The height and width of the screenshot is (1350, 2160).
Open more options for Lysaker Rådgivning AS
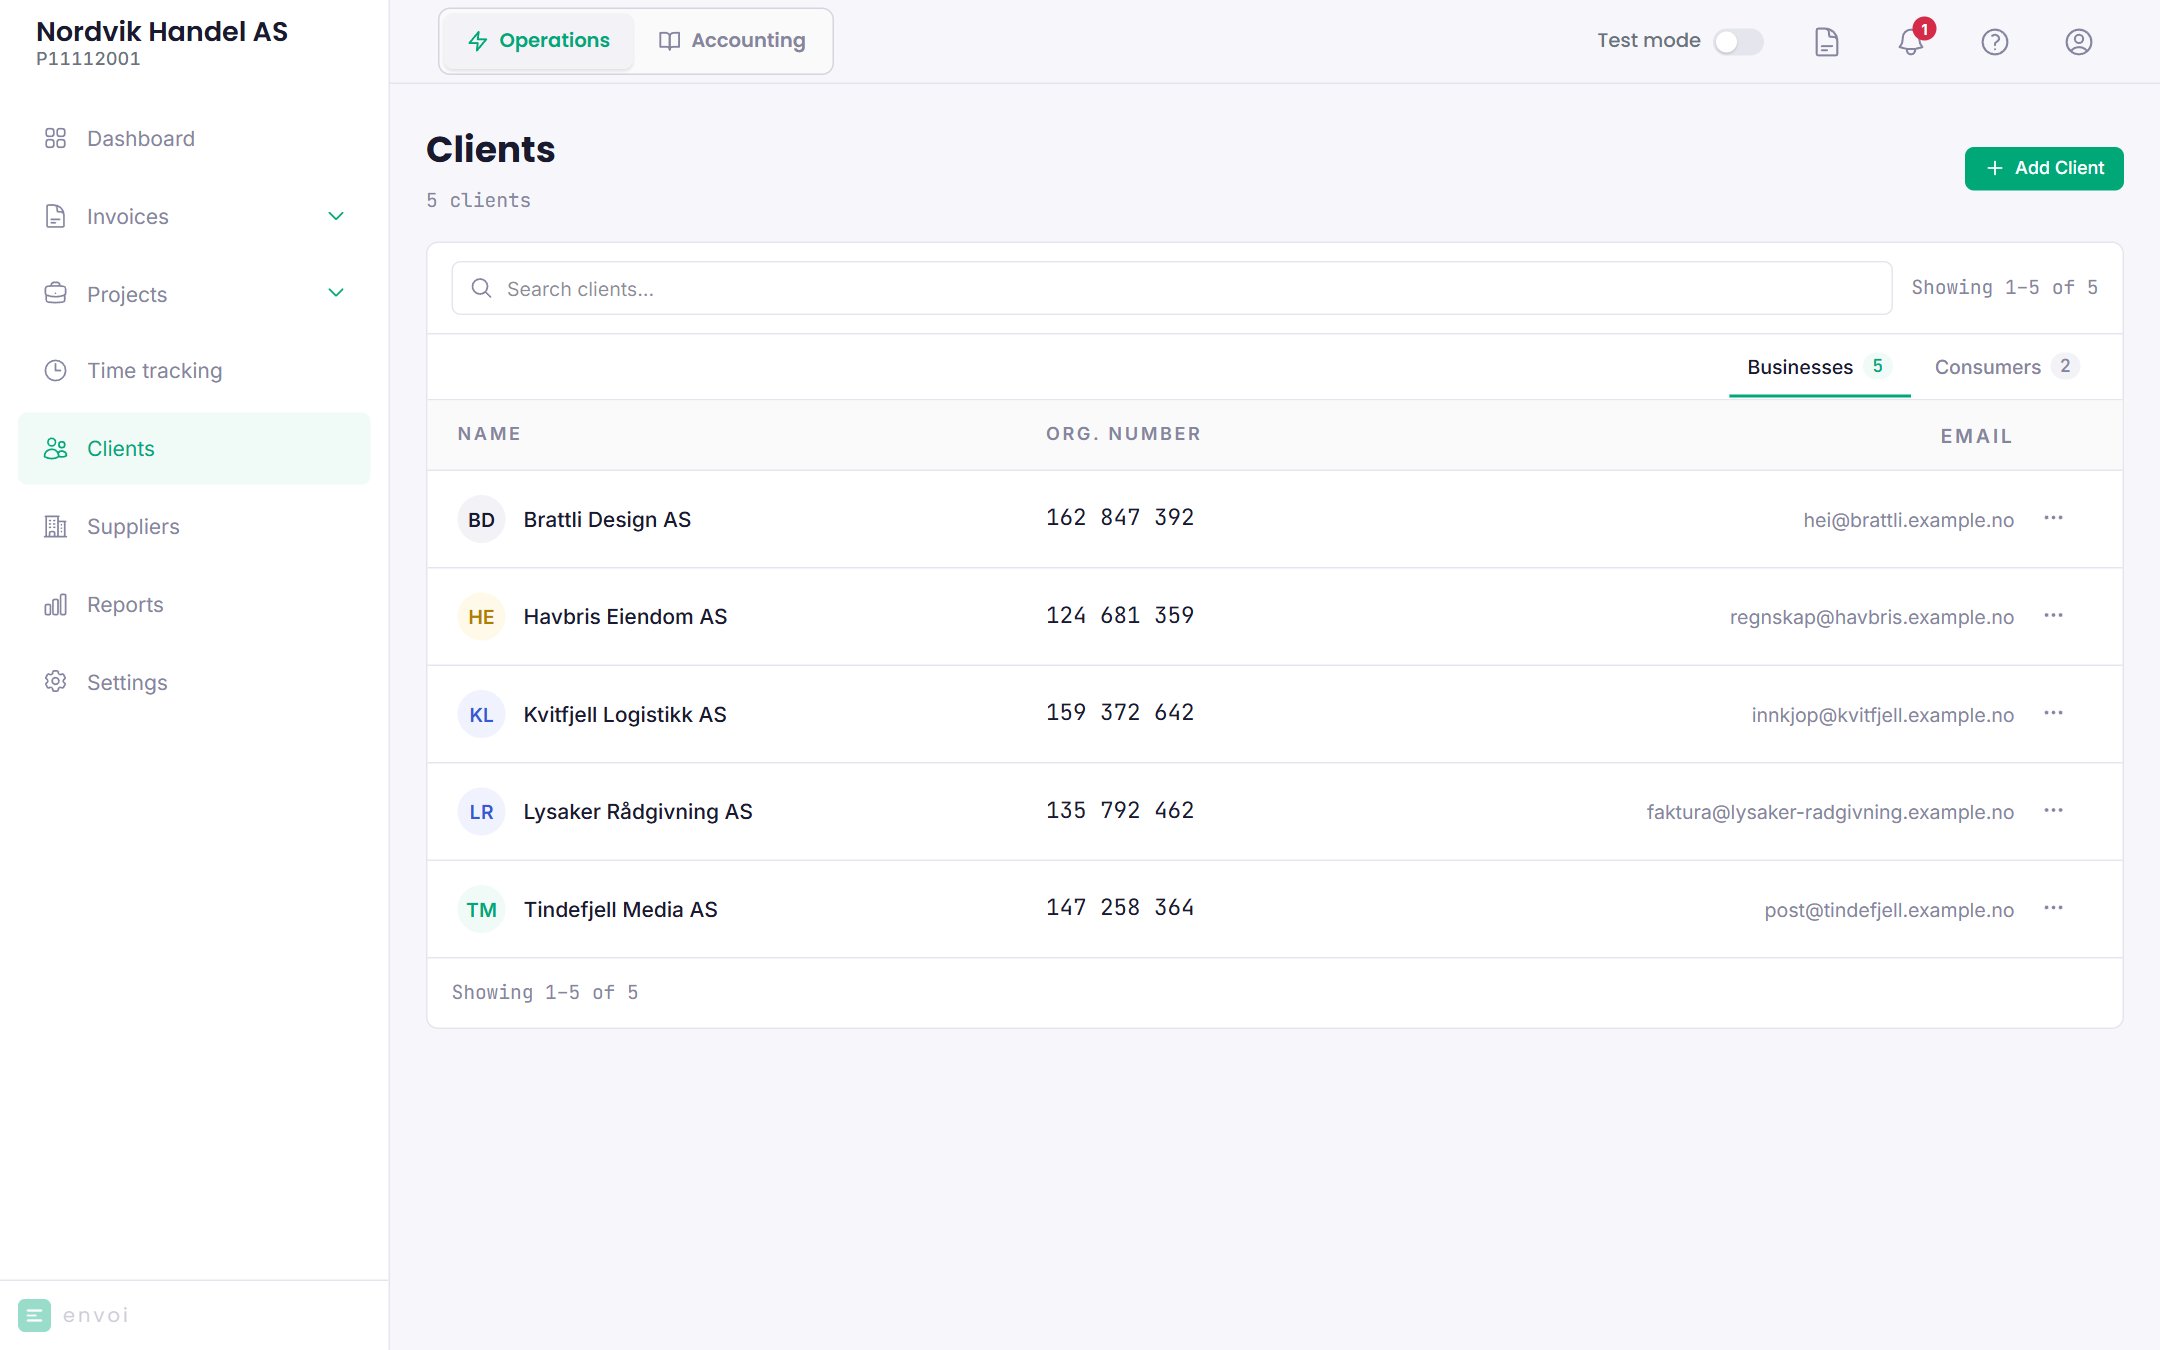[2053, 810]
